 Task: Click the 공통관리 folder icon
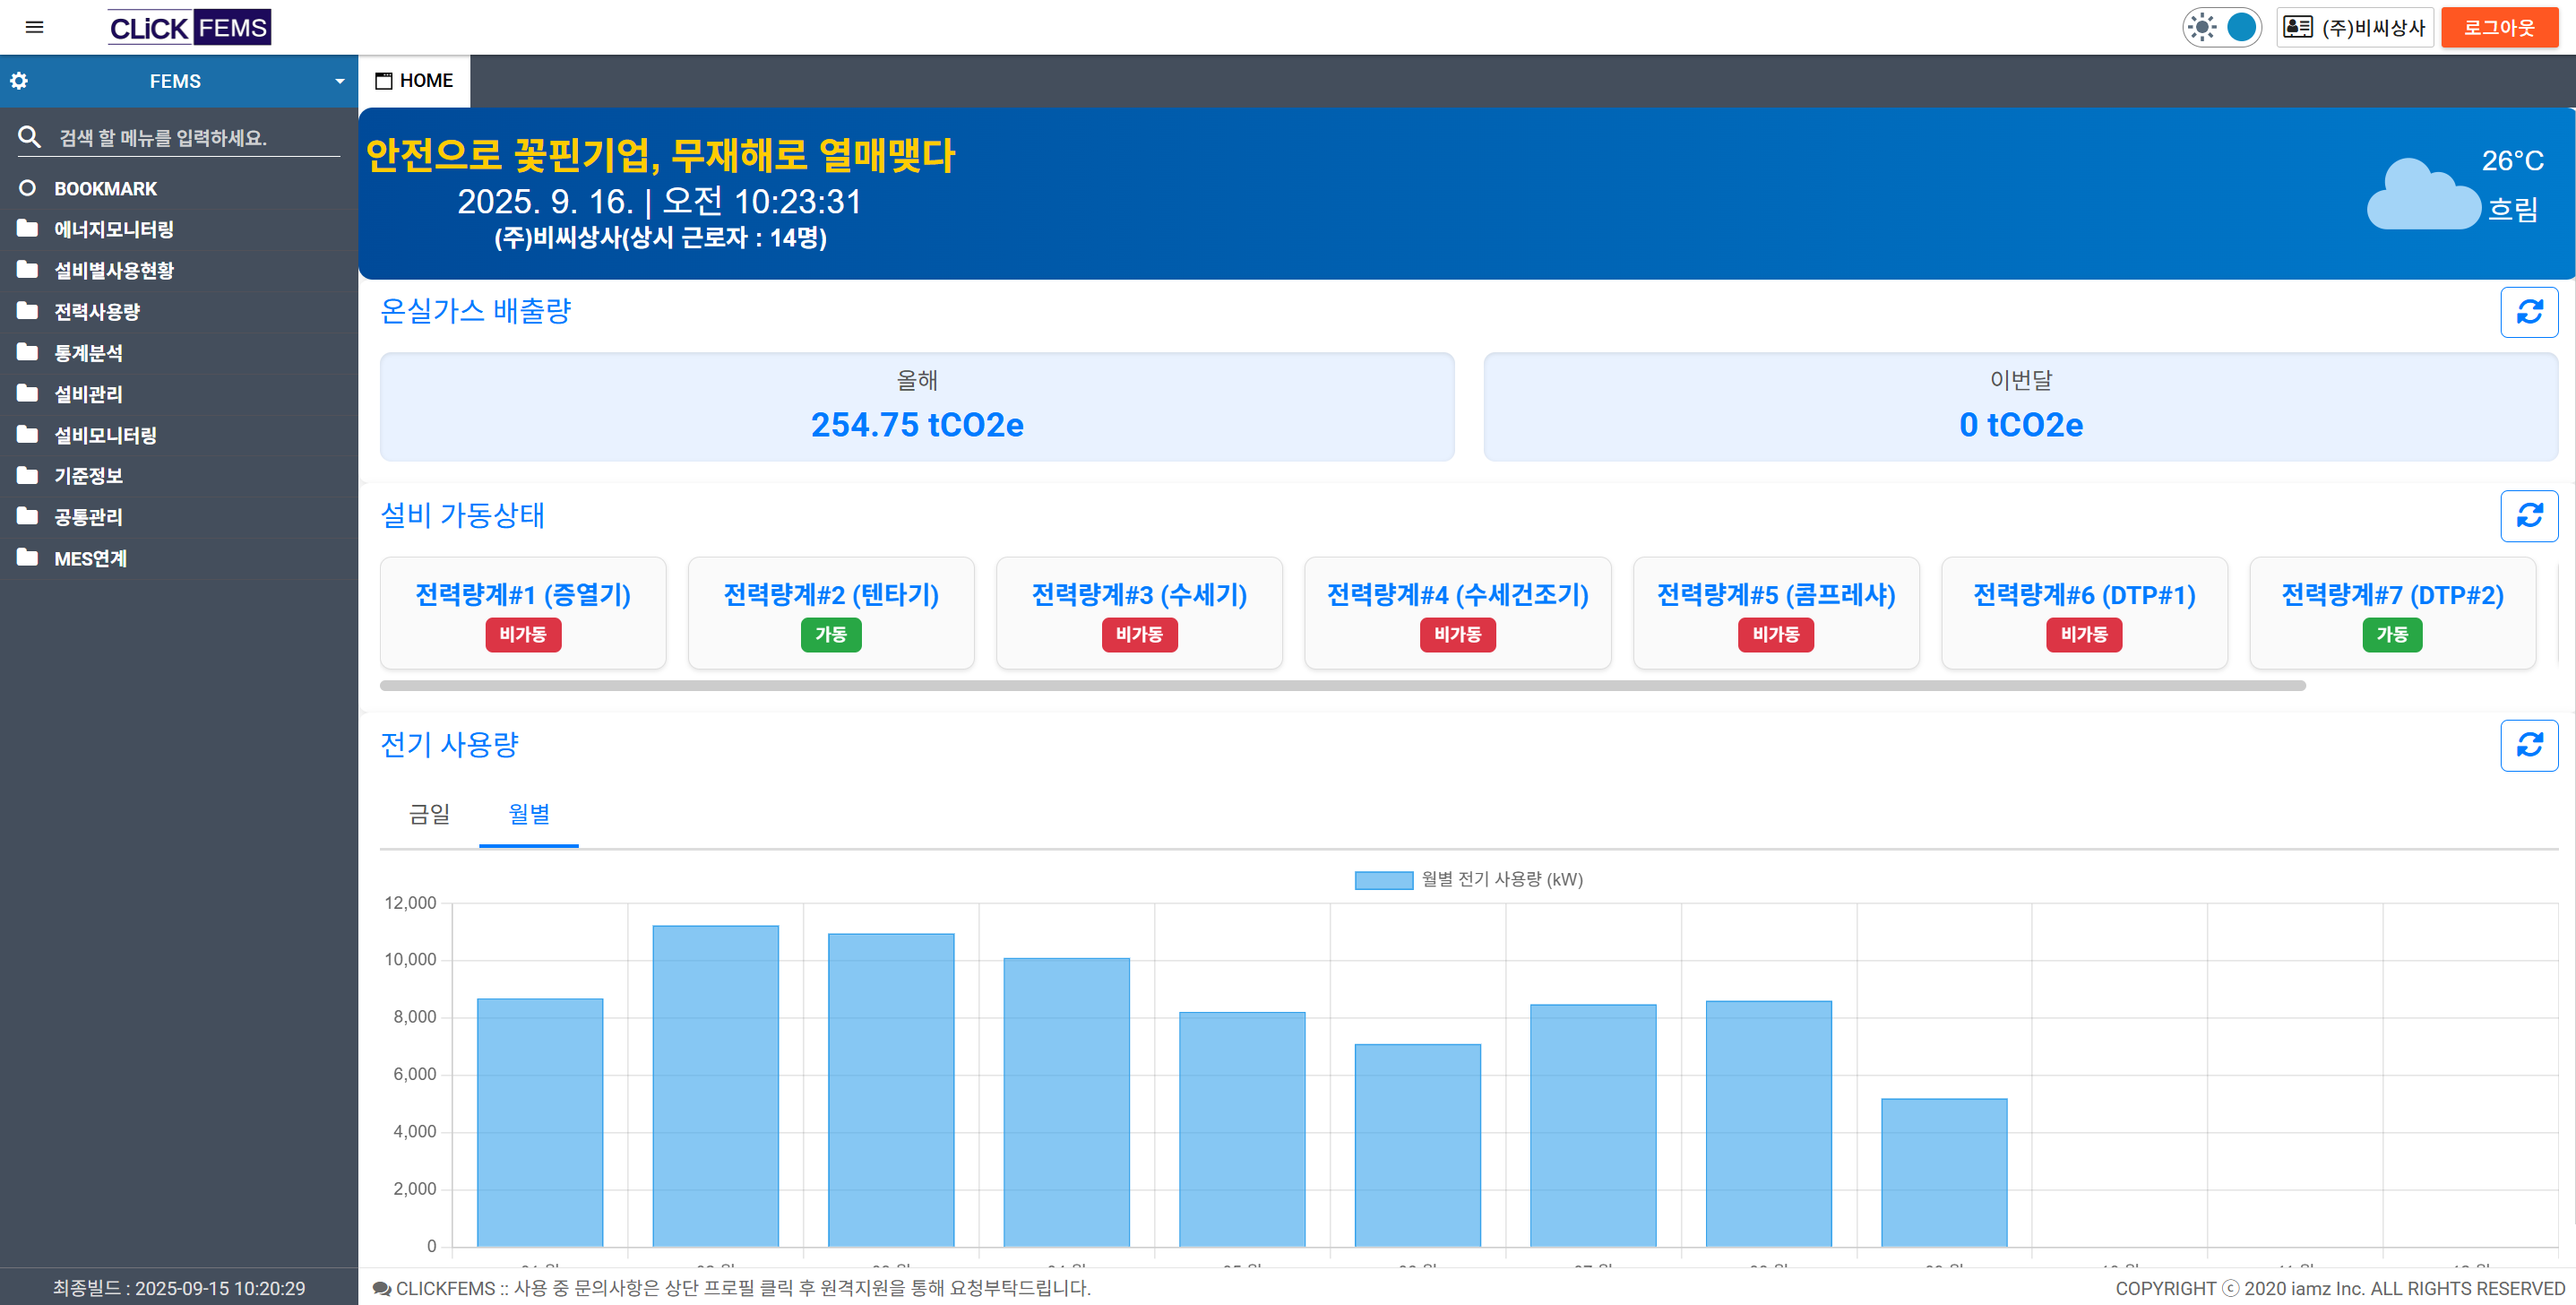[x=27, y=516]
